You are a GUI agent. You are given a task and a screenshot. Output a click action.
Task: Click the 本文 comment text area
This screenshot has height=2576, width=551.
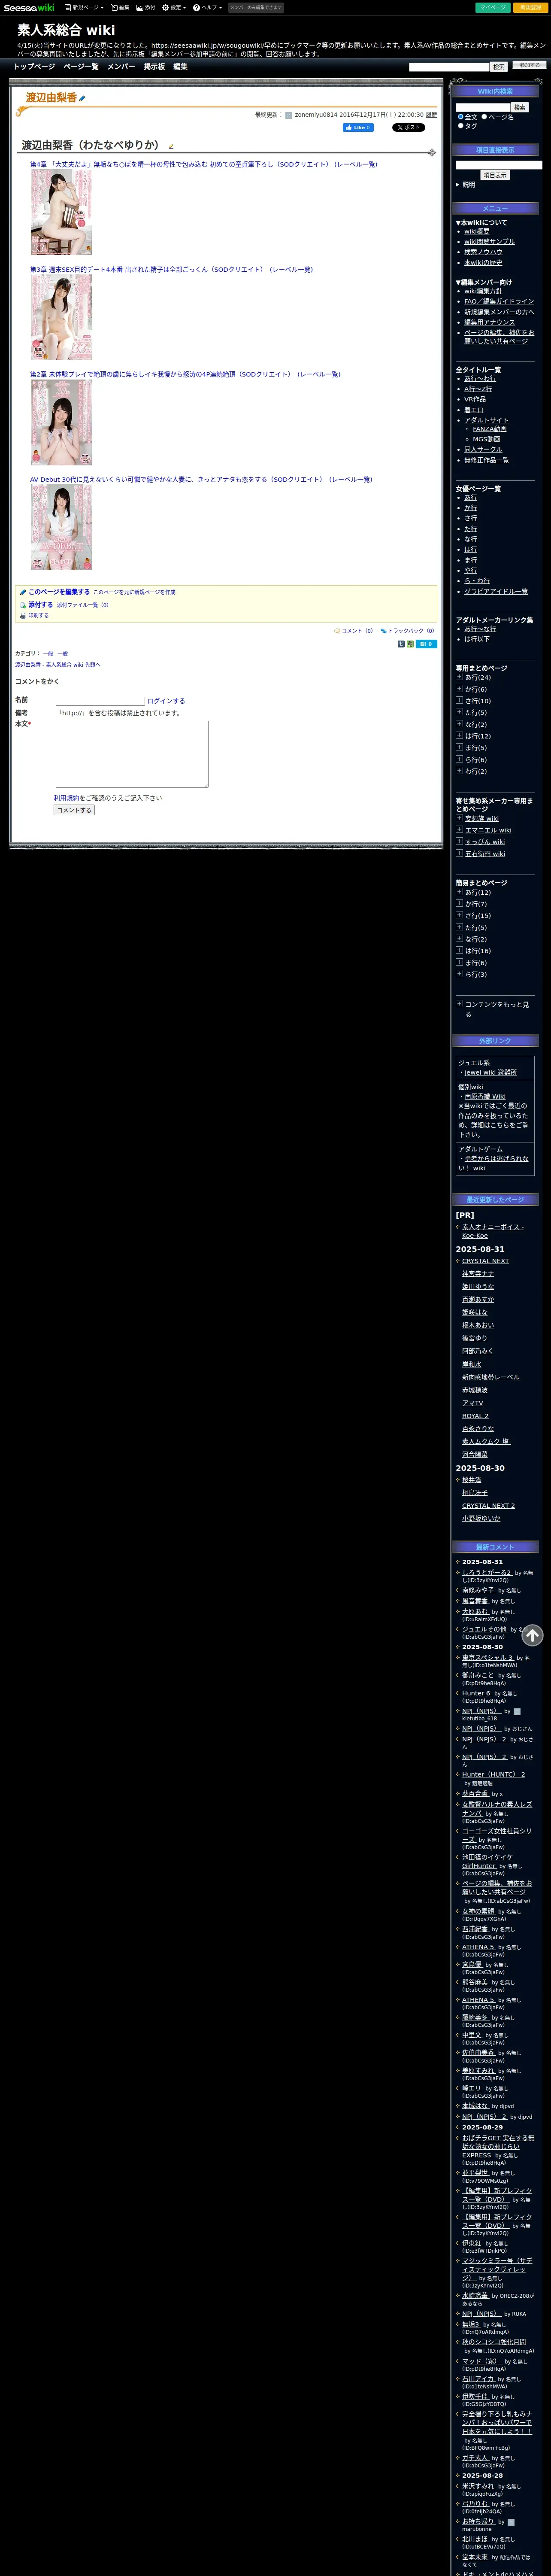132,754
